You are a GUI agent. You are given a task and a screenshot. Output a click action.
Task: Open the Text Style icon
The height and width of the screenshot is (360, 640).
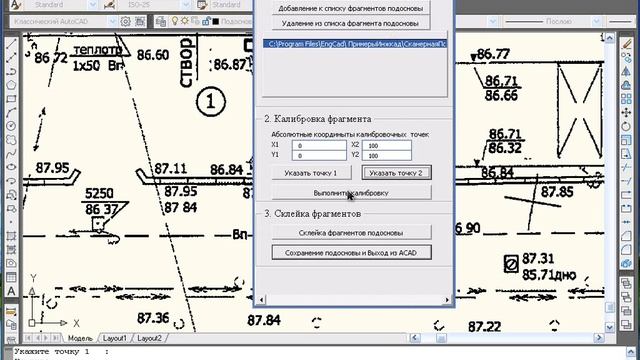point(16,5)
